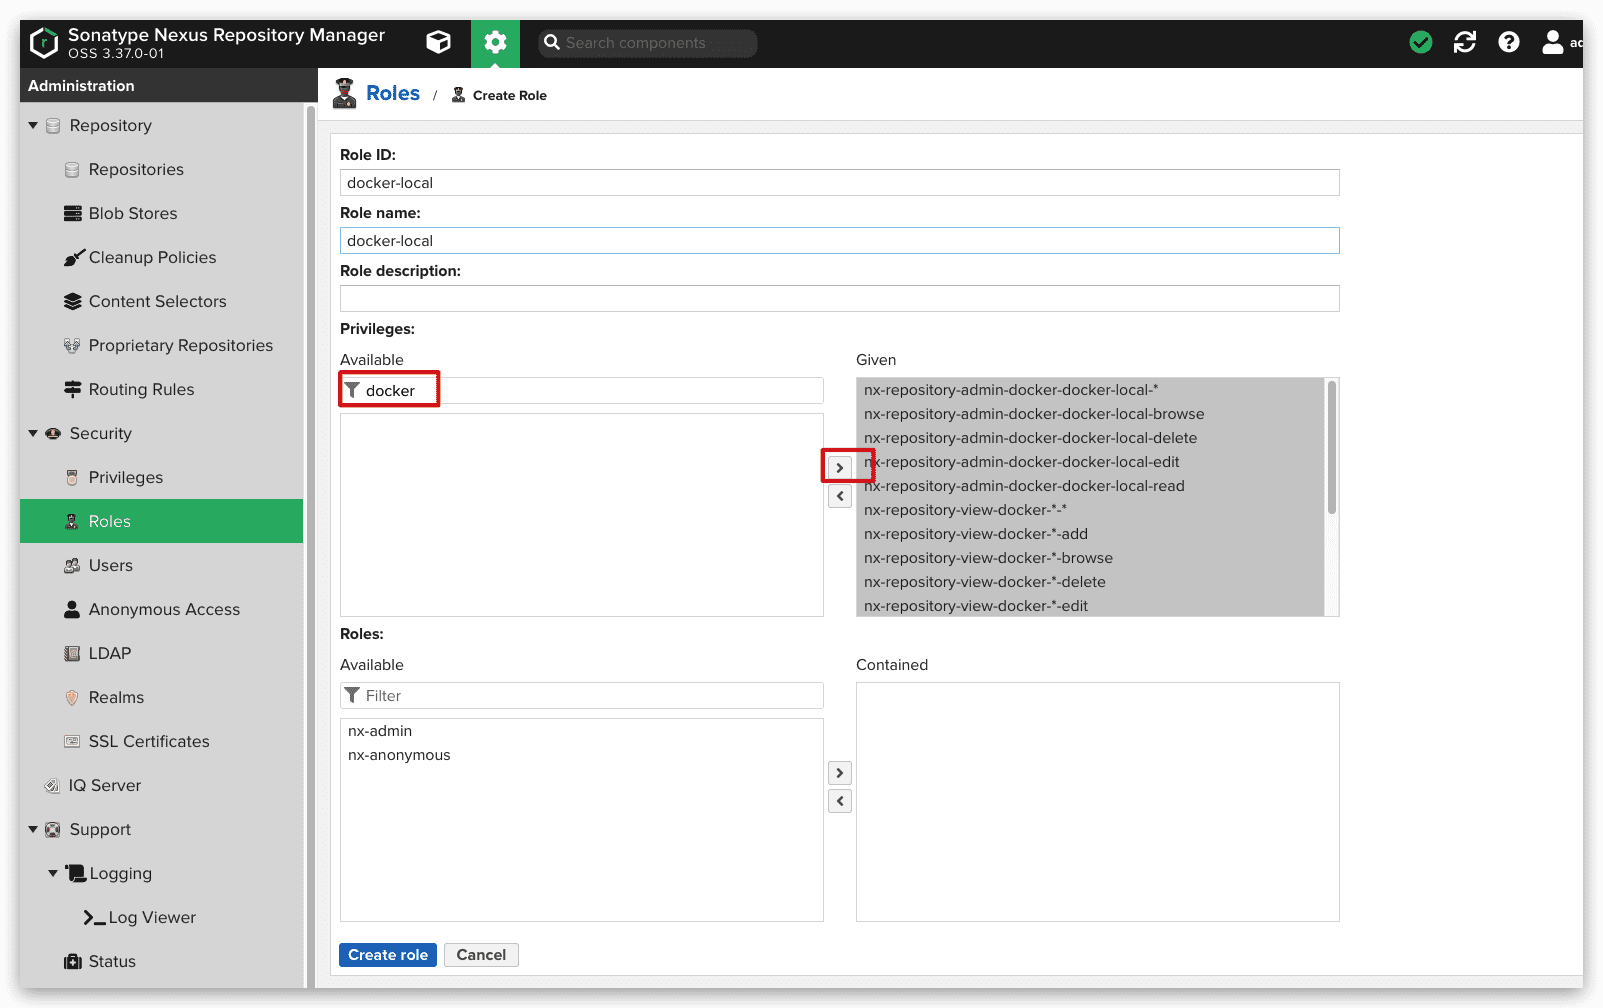Focus the Role description text field
Screen dimensions: 1603x1008
[839, 299]
